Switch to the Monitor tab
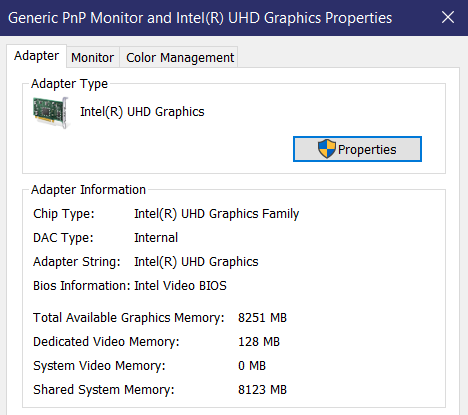Image resolution: width=468 pixels, height=415 pixels. pos(93,57)
